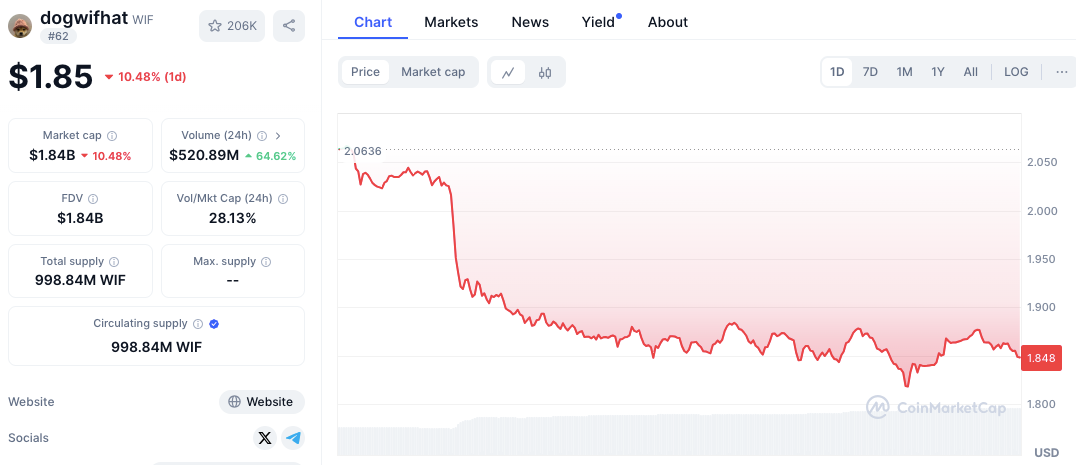Click the dogwifhat coin logo

20,26
